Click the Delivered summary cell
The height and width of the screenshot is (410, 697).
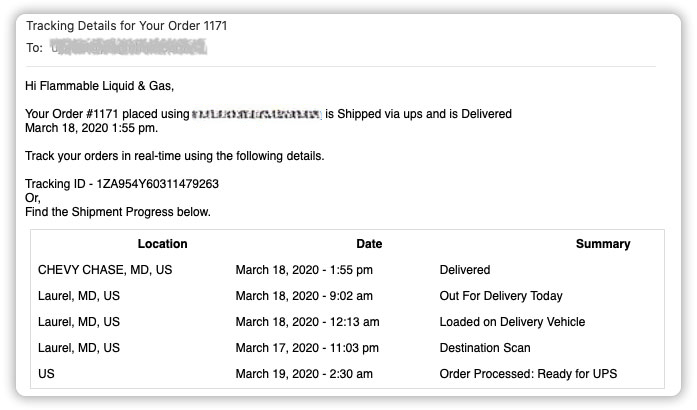pos(465,270)
